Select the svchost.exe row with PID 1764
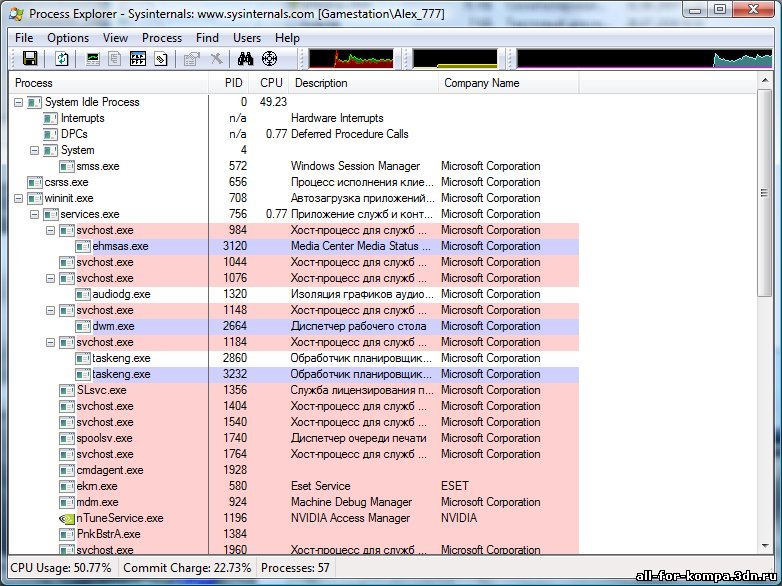782x586 pixels. click(x=294, y=455)
